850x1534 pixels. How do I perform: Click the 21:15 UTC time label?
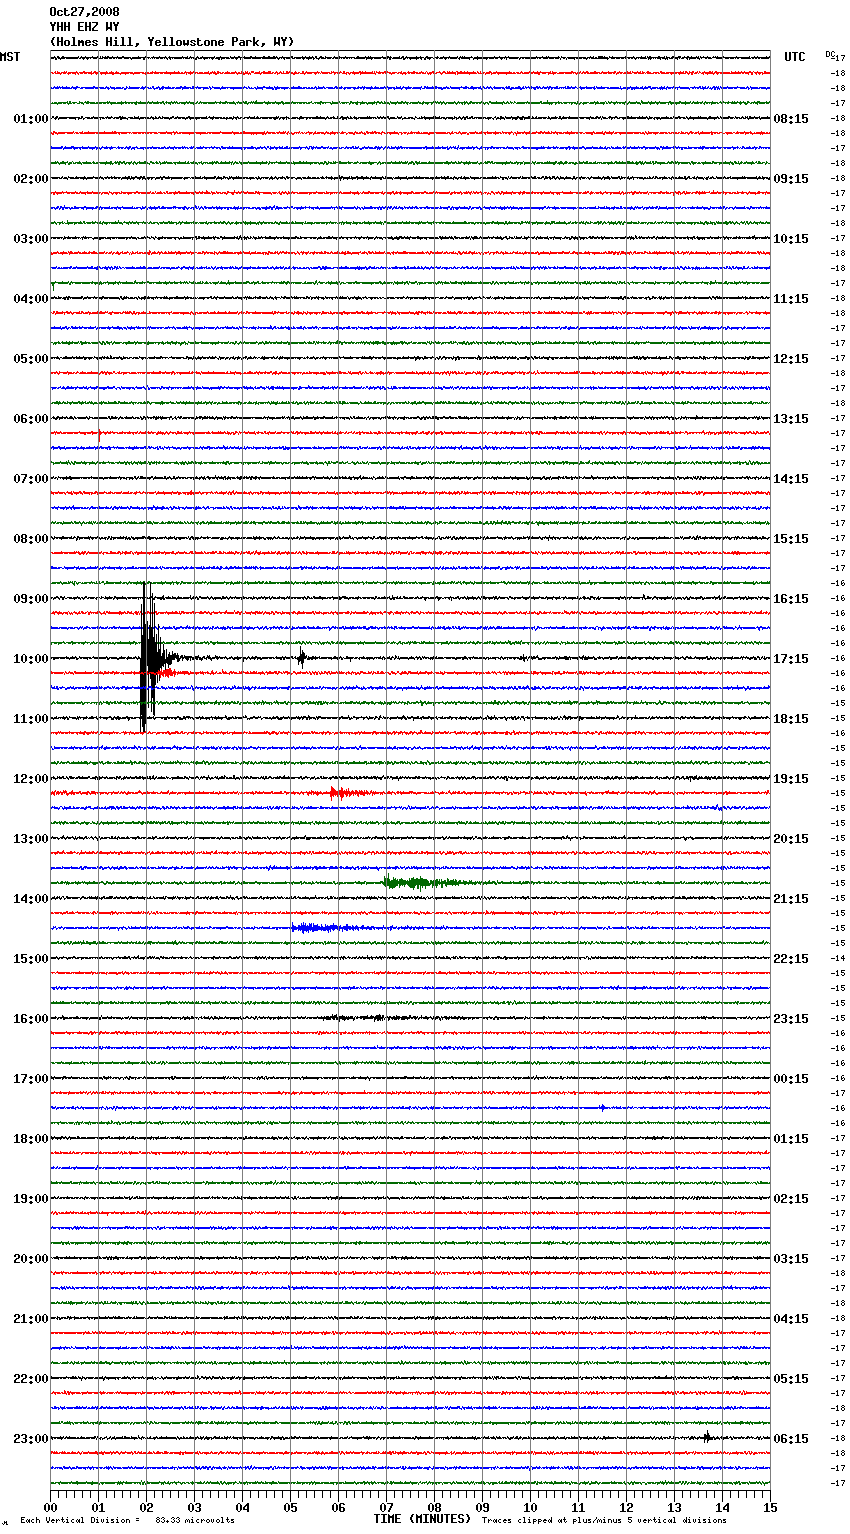tap(791, 899)
